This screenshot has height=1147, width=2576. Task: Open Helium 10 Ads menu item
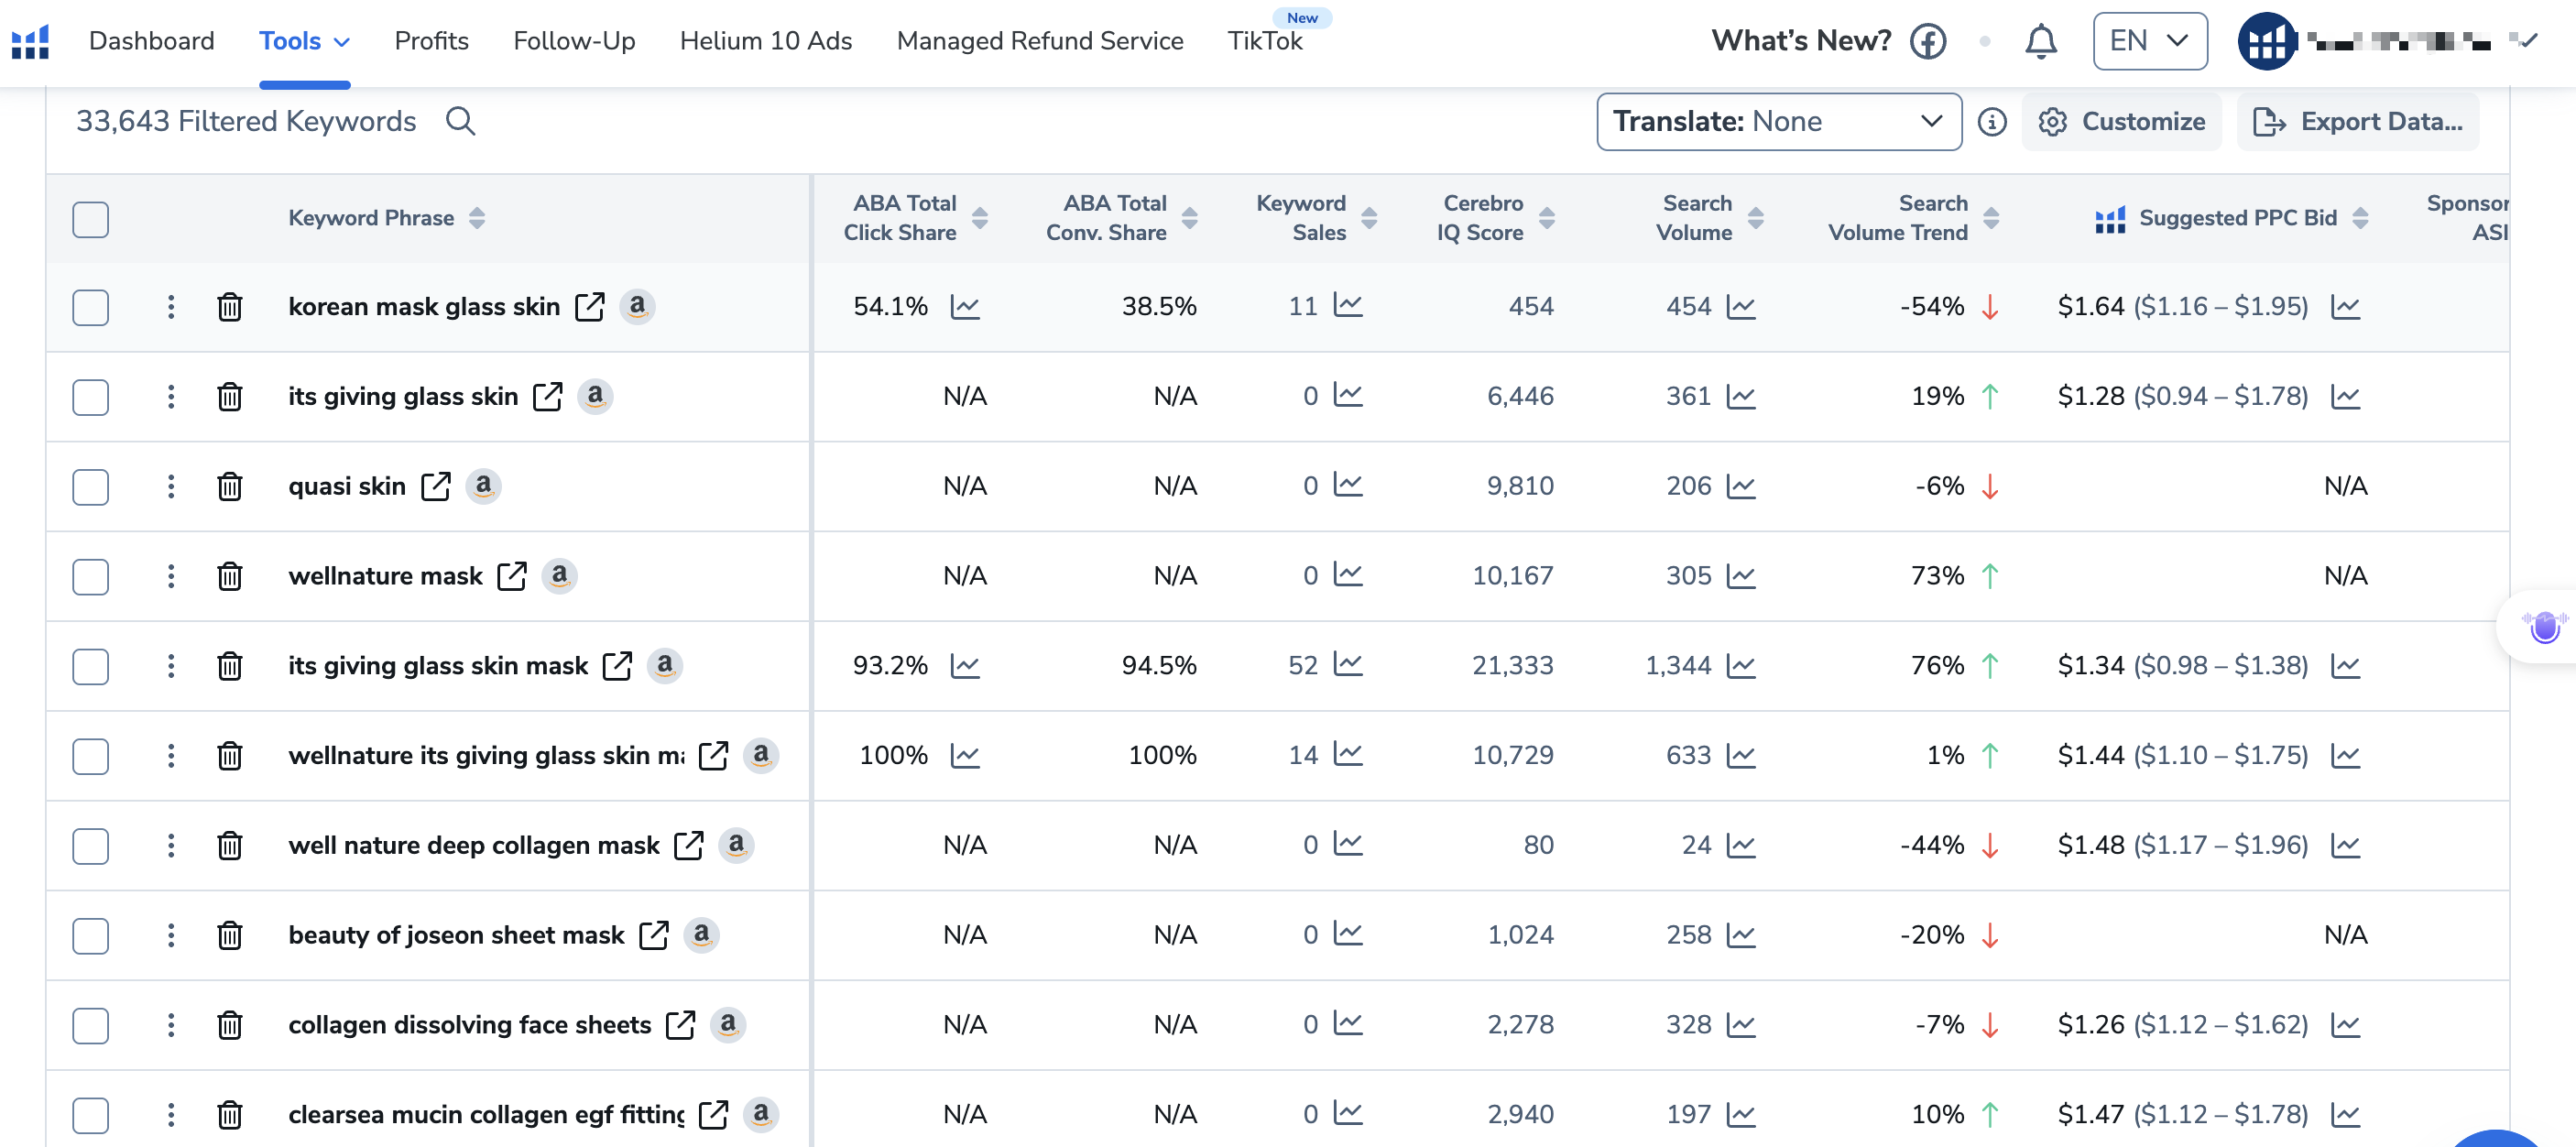(765, 41)
